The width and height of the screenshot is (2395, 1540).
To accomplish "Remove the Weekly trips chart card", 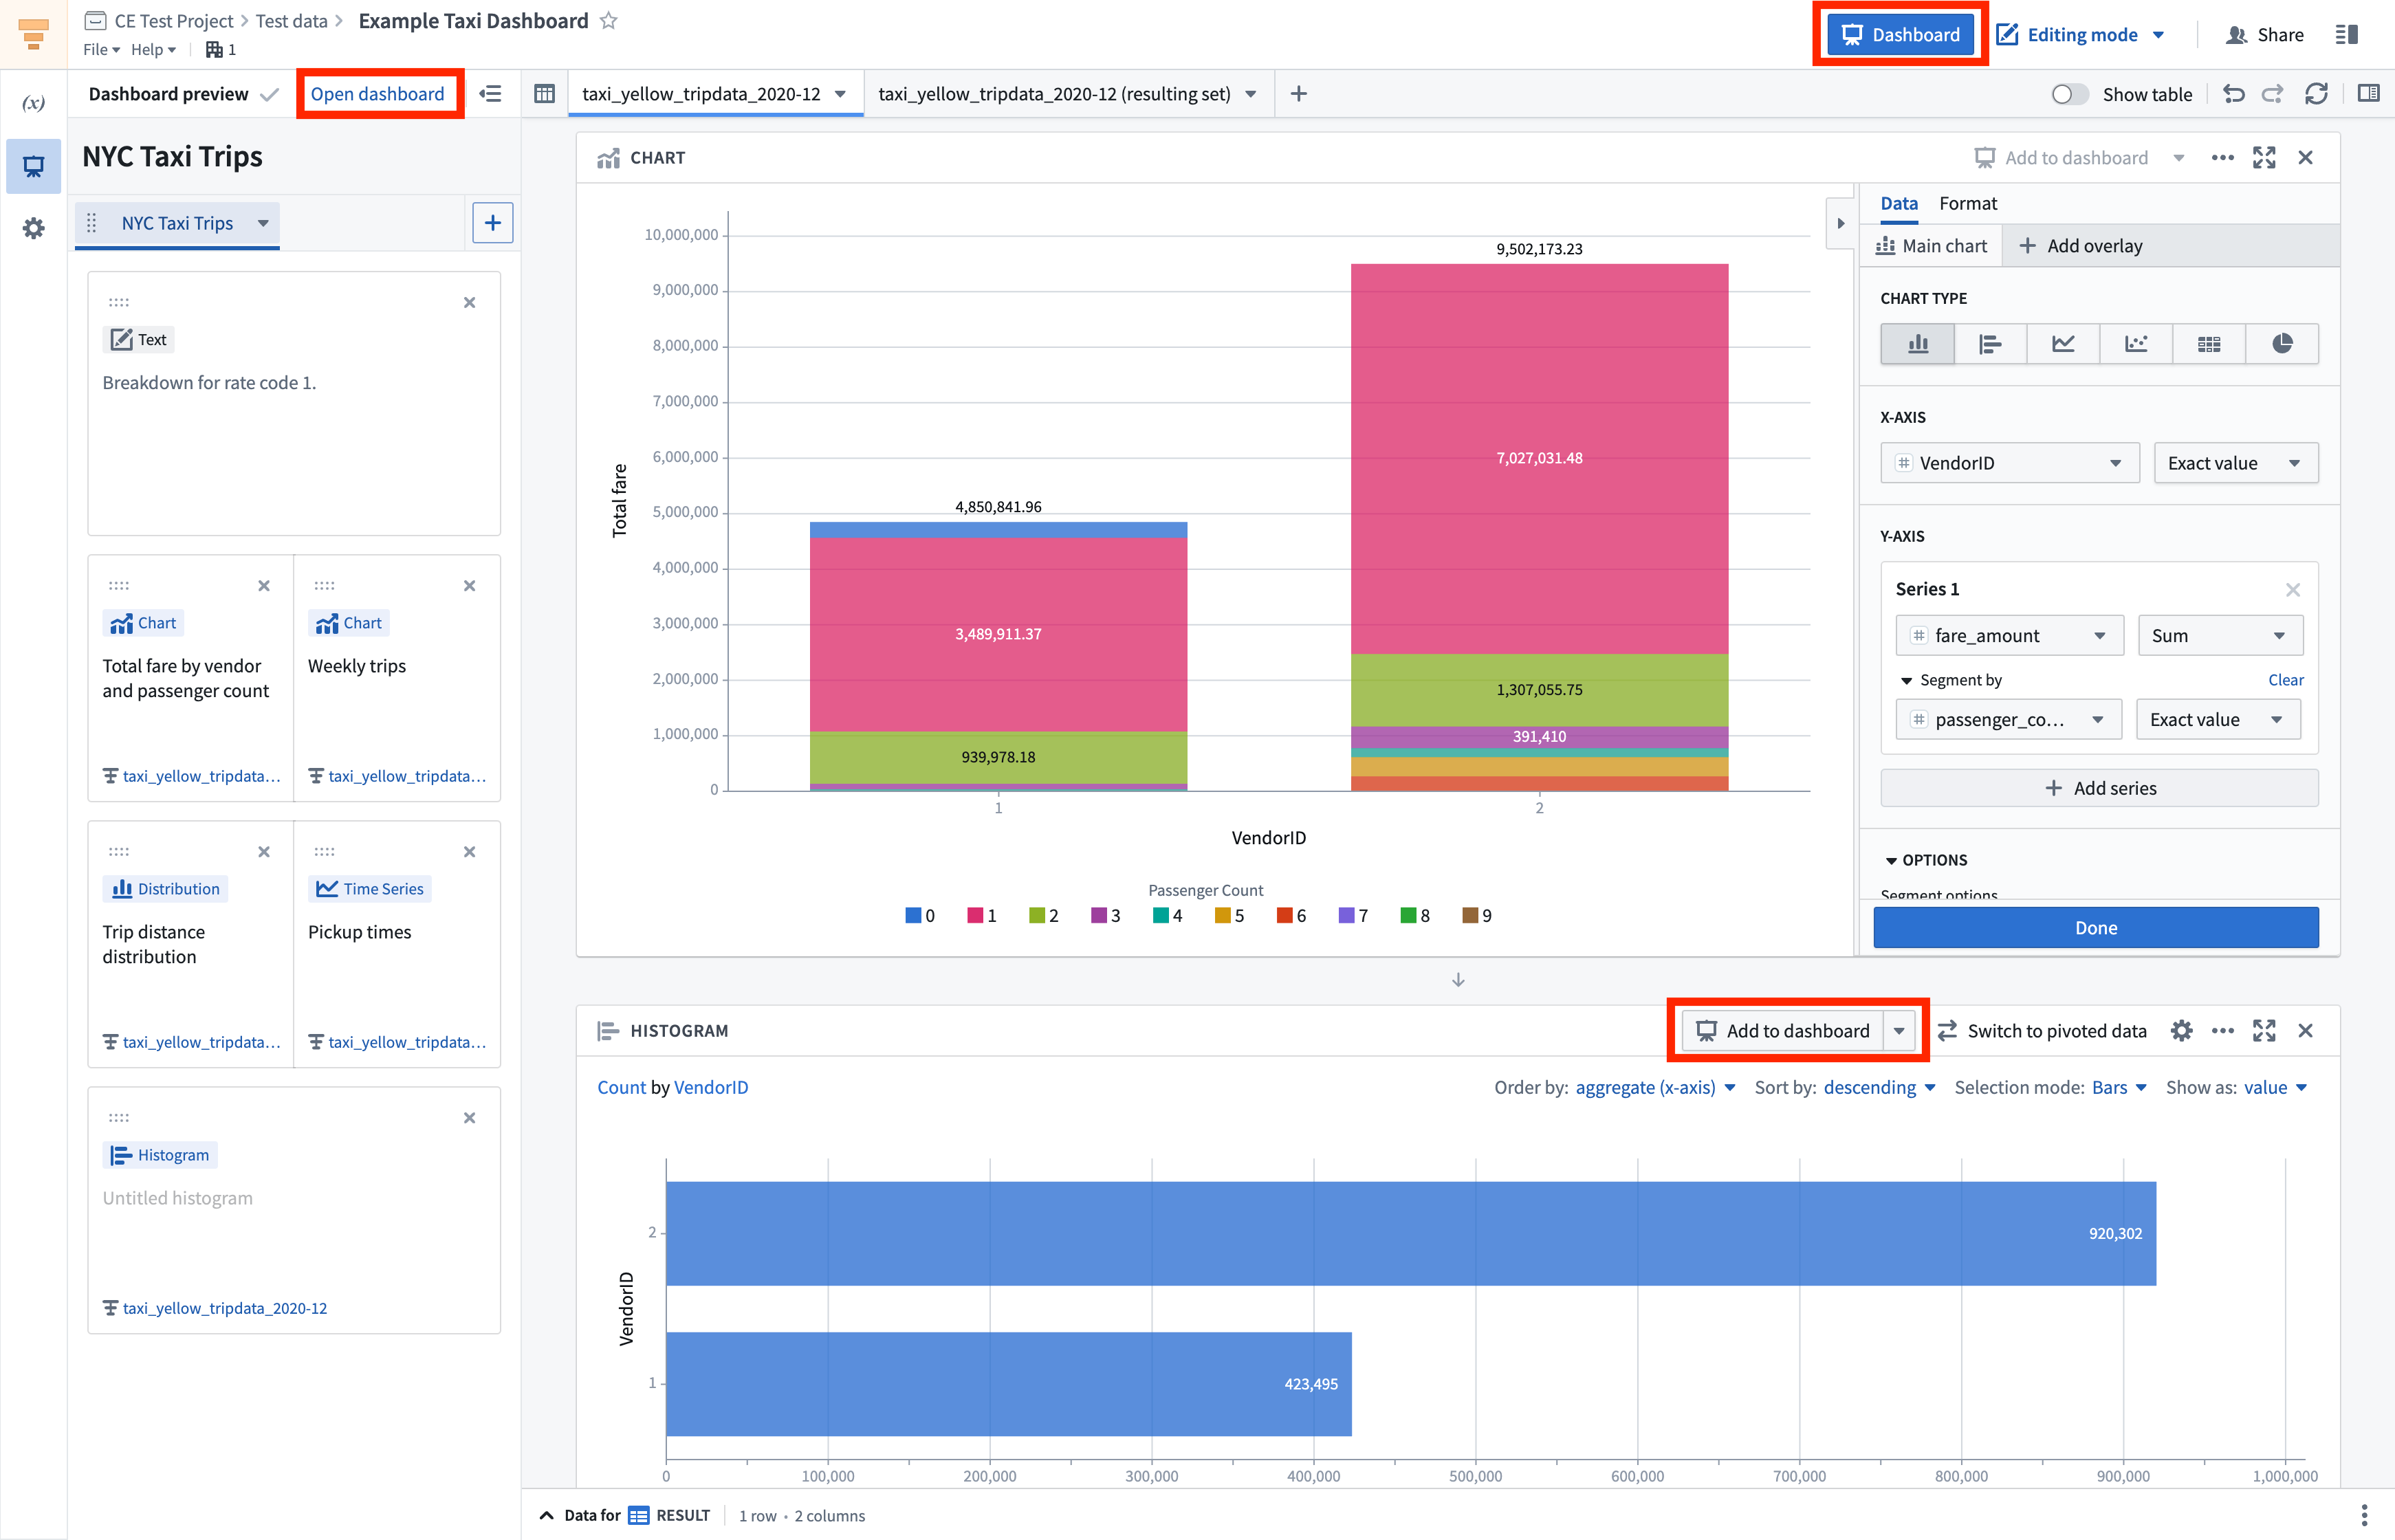I will pyautogui.click(x=469, y=586).
